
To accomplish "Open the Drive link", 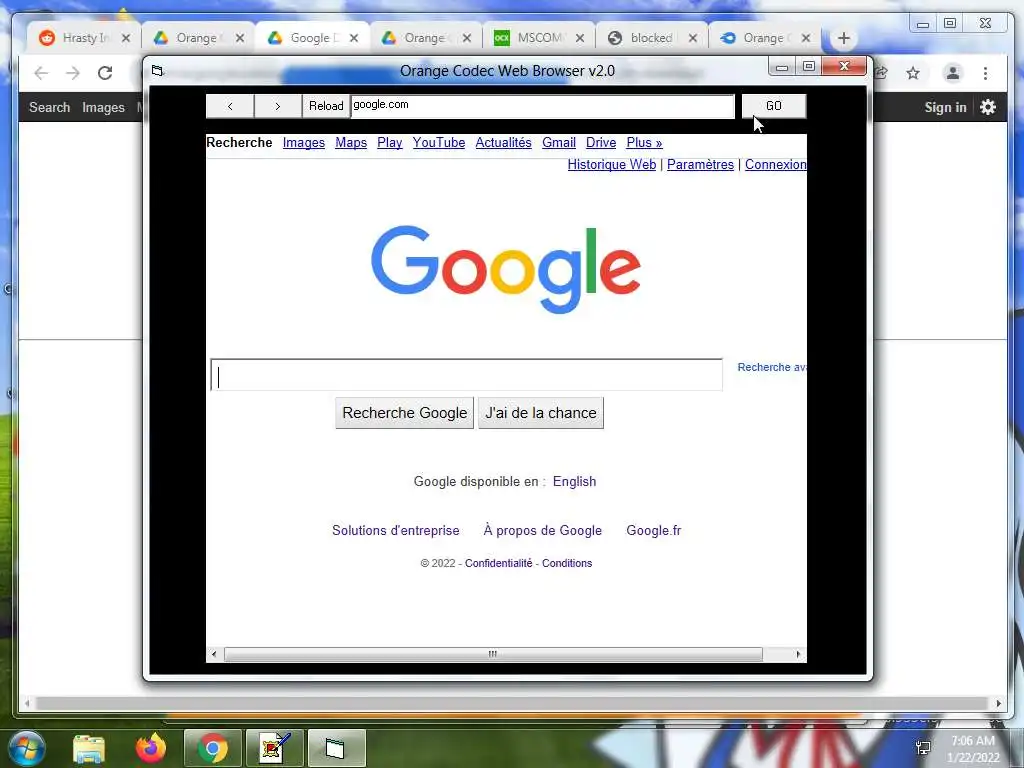I will 601,142.
